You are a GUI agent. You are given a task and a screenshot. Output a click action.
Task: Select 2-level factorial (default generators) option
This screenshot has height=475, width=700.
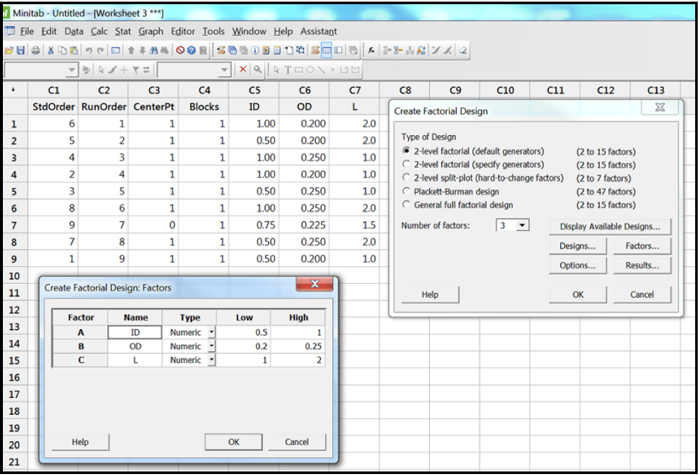pyautogui.click(x=406, y=151)
